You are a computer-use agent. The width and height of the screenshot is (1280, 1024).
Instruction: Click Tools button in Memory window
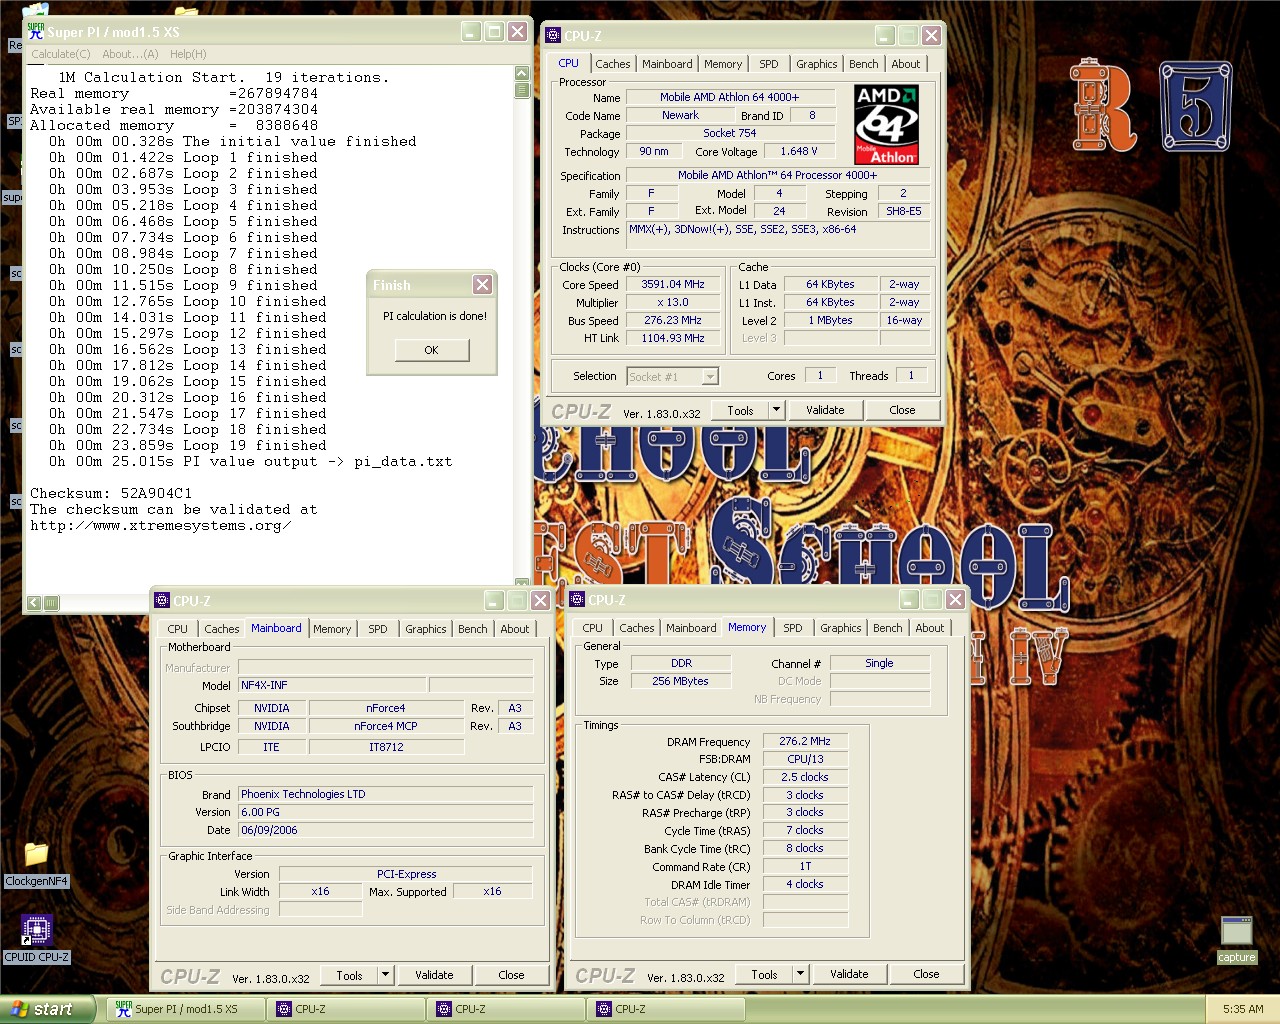click(x=764, y=974)
